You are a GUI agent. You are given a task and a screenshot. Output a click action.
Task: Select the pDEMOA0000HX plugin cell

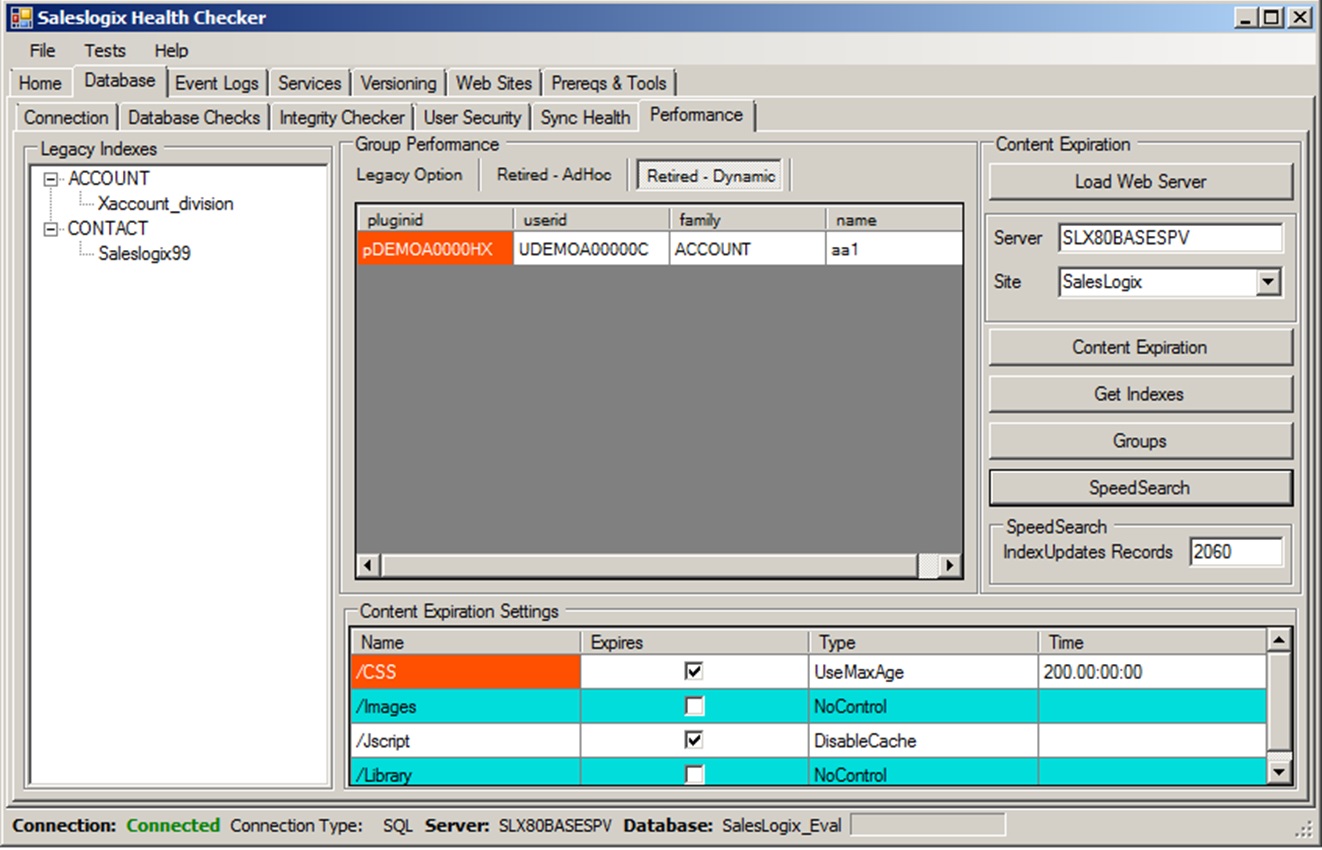coord(435,249)
